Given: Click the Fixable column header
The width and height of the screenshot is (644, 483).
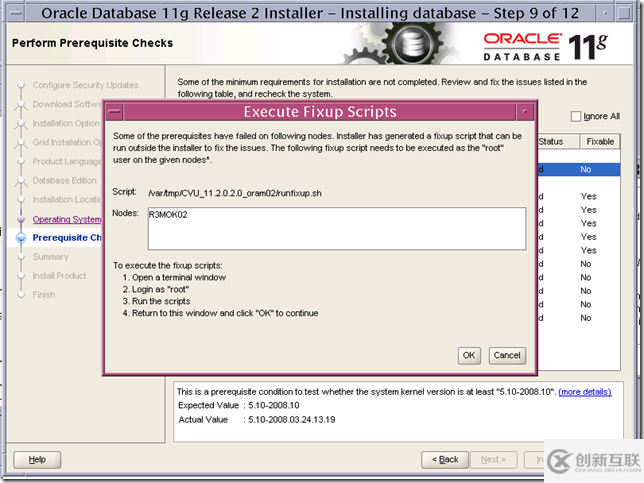Looking at the screenshot, I should (600, 142).
